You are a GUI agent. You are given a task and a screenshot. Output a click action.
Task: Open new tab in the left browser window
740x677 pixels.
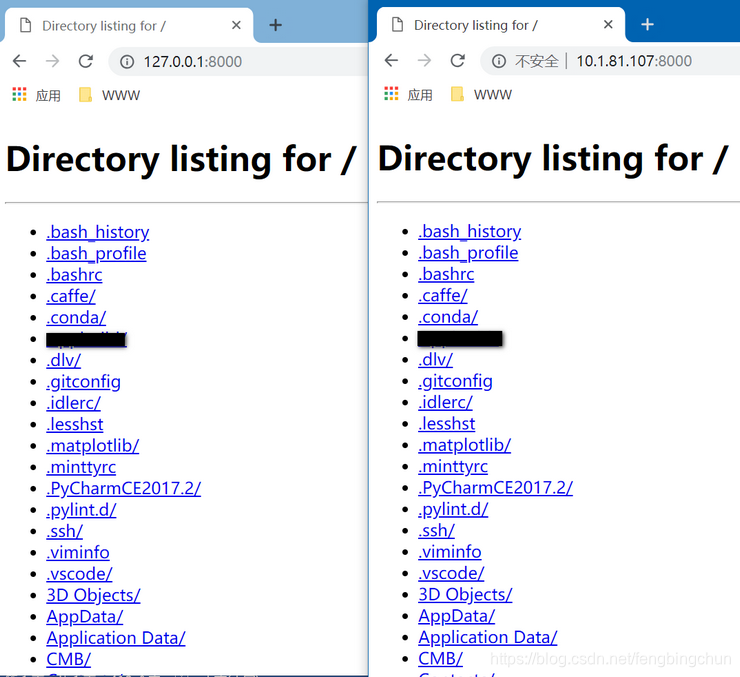pos(276,25)
